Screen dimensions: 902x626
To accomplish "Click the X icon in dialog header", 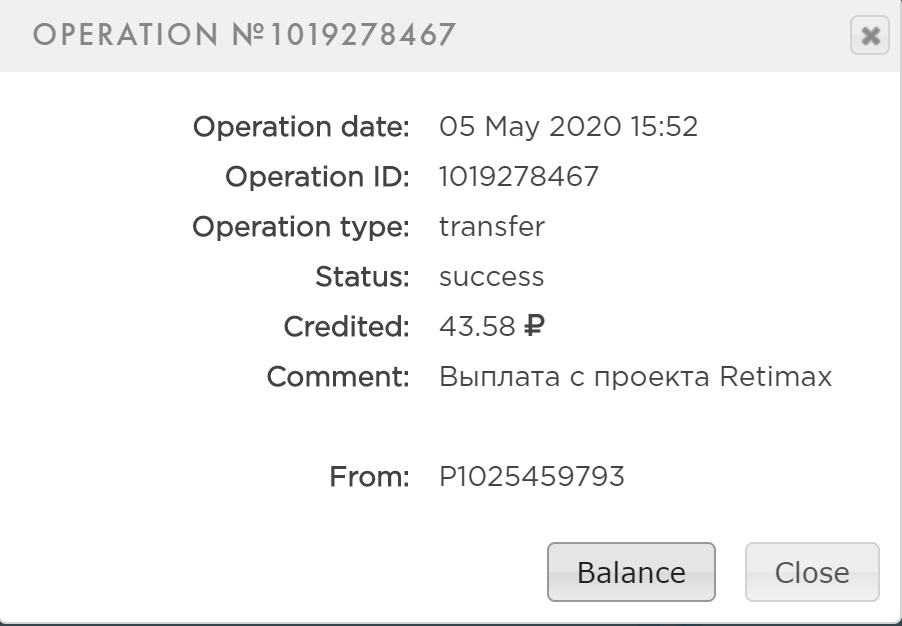I will point(869,36).
